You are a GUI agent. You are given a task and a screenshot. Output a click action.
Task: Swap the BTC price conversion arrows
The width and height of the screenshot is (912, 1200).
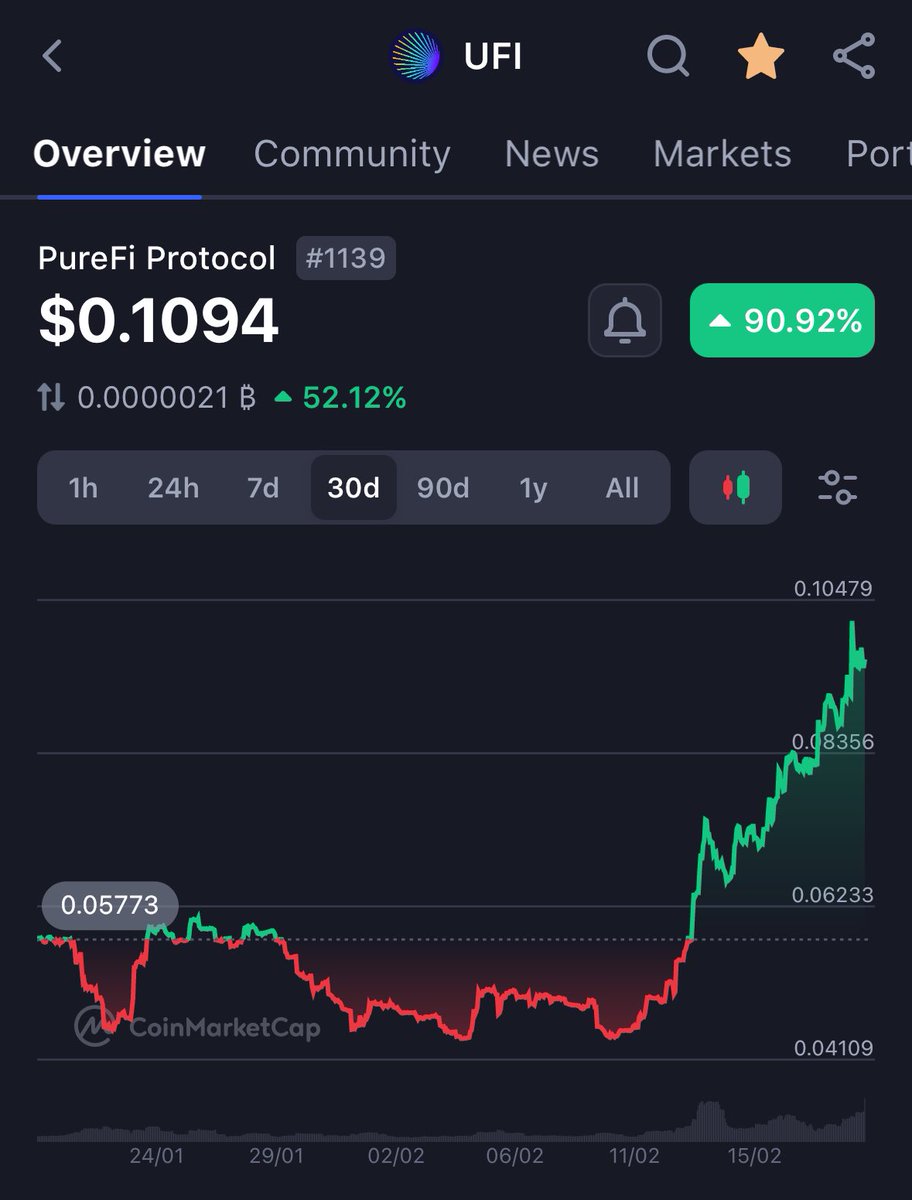(51, 398)
